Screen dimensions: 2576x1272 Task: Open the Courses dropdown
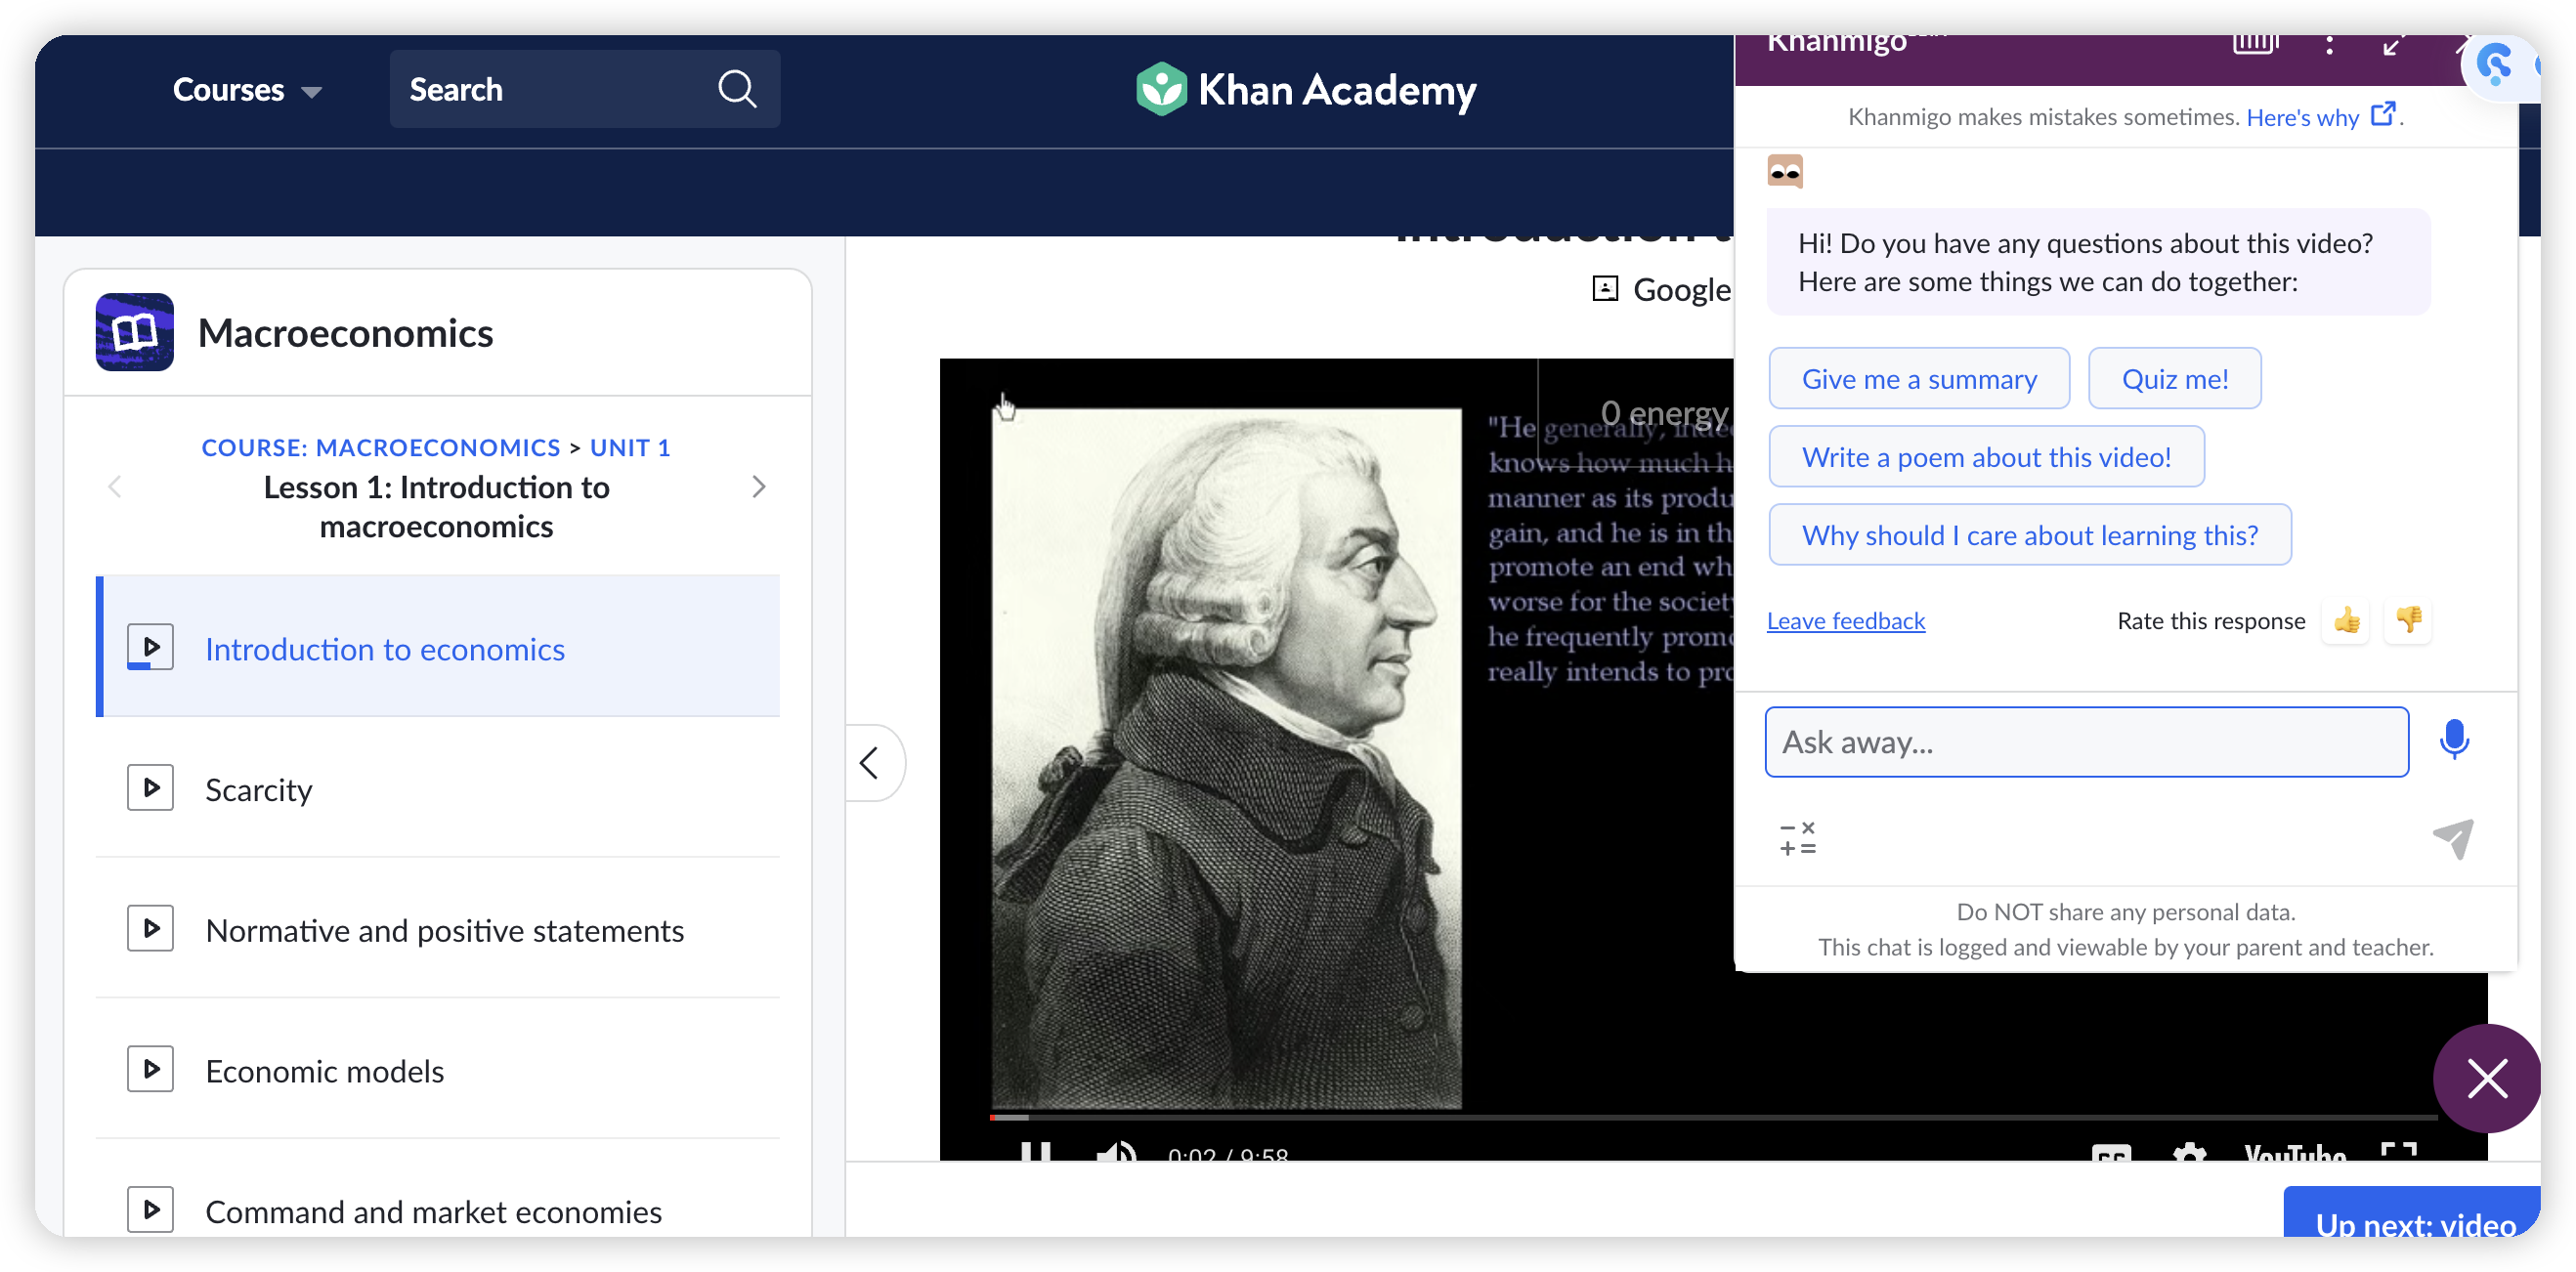(246, 90)
